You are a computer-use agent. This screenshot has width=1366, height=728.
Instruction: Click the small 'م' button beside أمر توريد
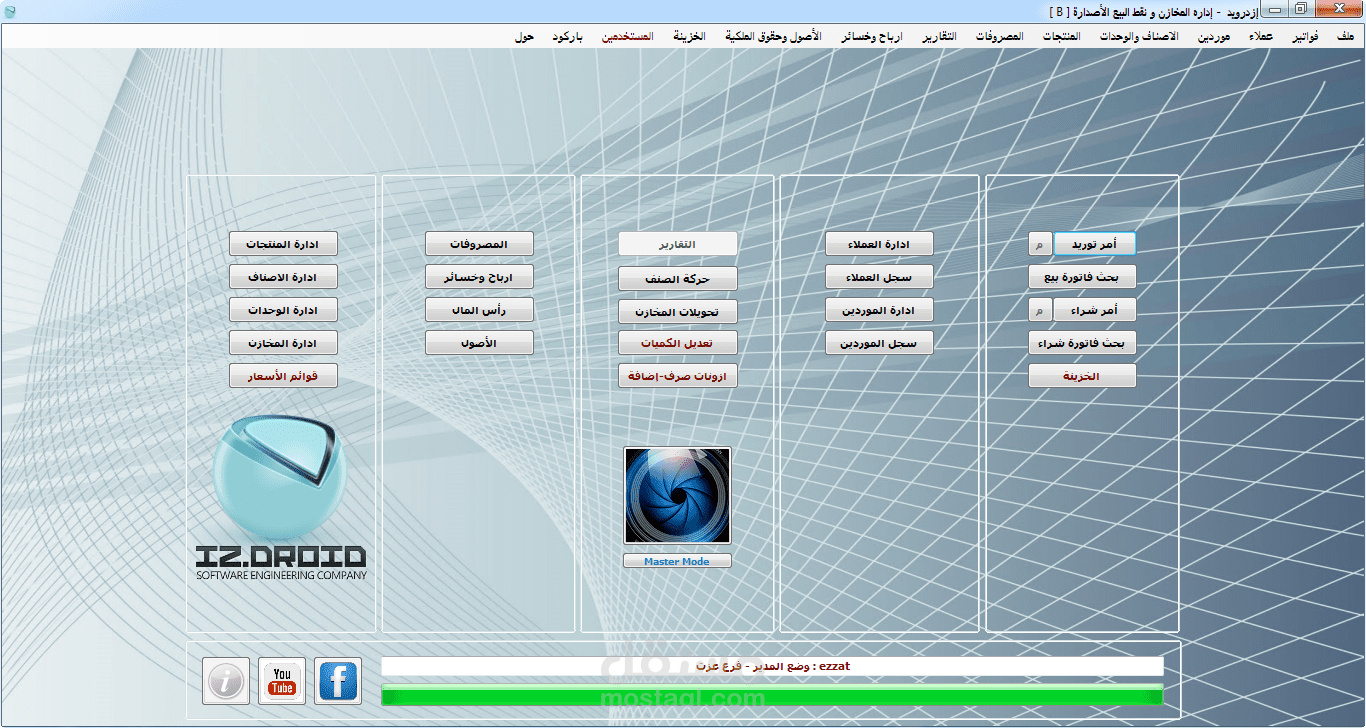pos(1040,244)
